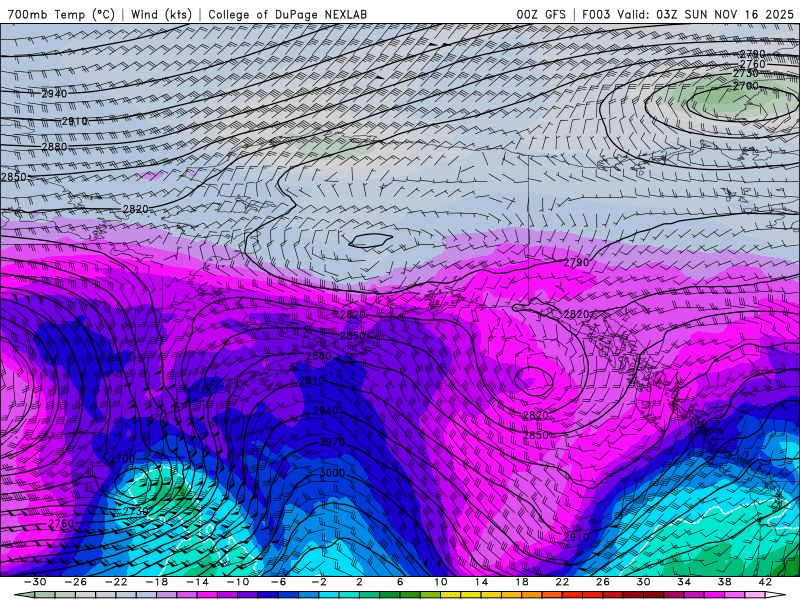Screen dimensions: 800x600
Task: Click the 14 legend tick label
Action: [481, 582]
